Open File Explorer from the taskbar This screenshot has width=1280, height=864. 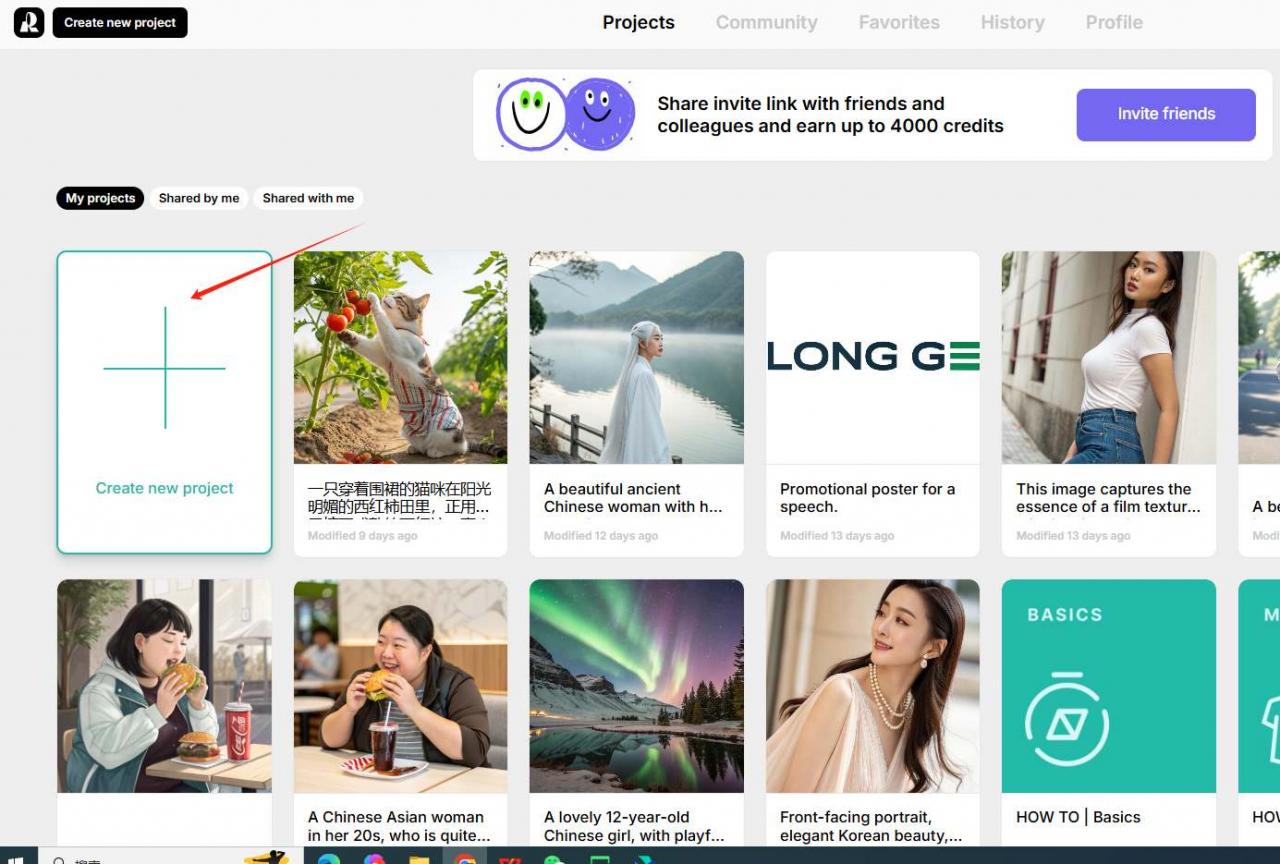pos(419,858)
